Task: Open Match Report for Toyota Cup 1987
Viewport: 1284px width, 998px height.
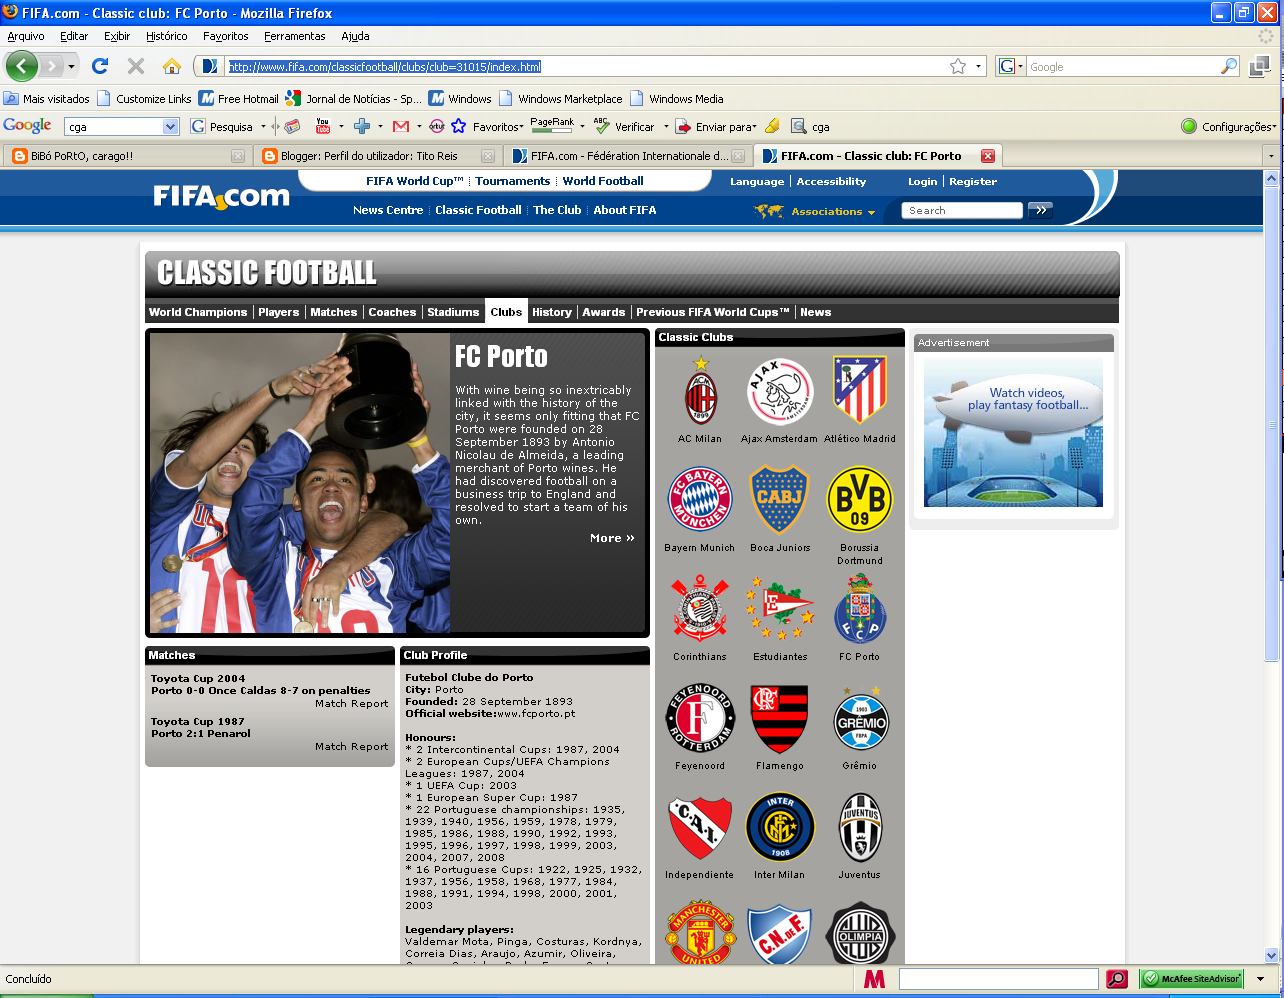Action: point(351,747)
